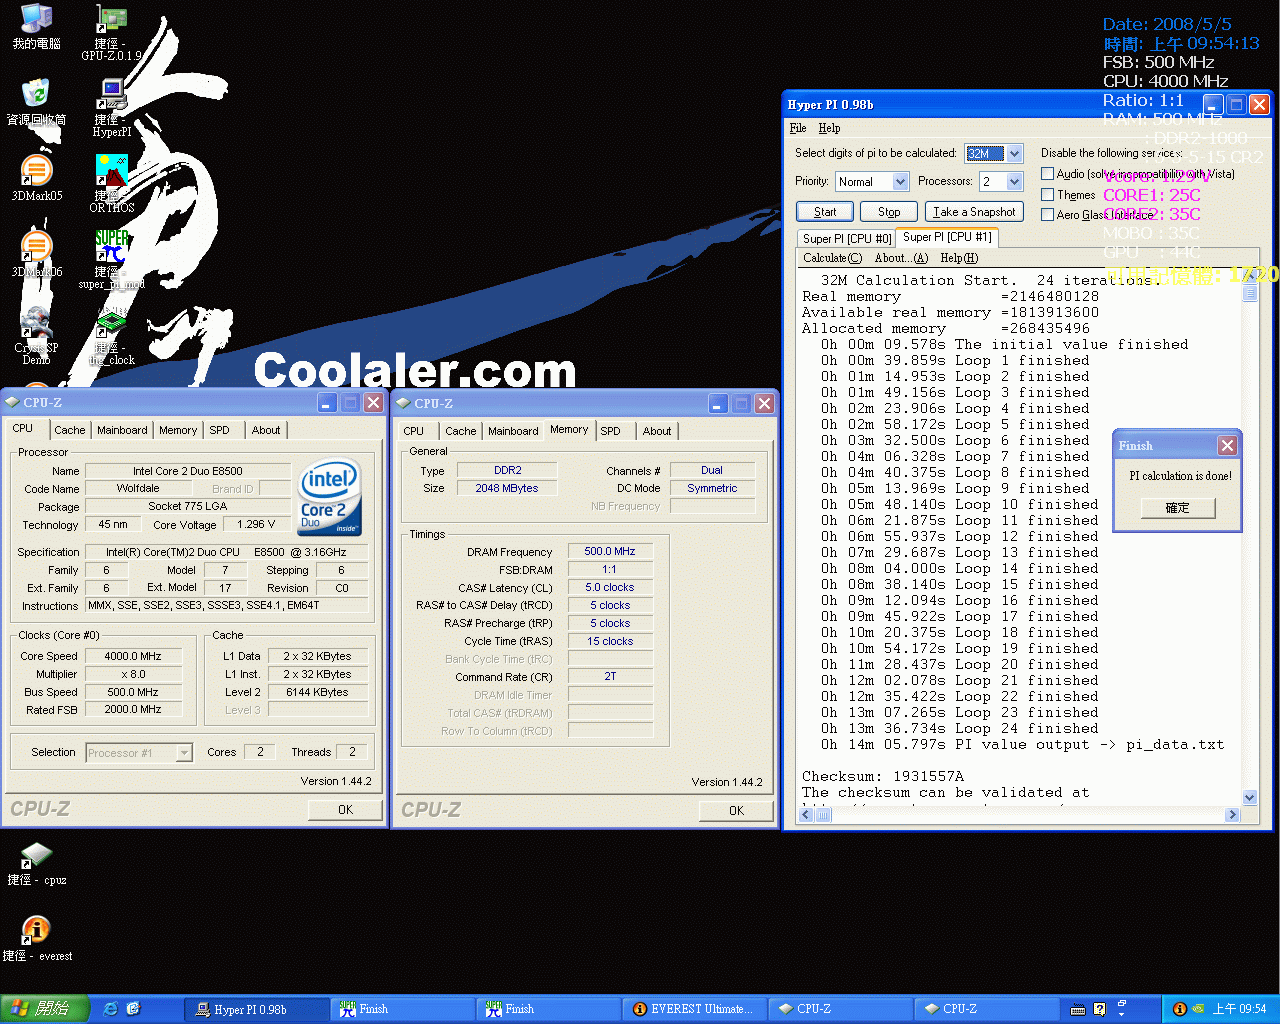The height and width of the screenshot is (1024, 1280).
Task: Switch to Super PI [CPU #0] tab
Action: click(x=846, y=238)
